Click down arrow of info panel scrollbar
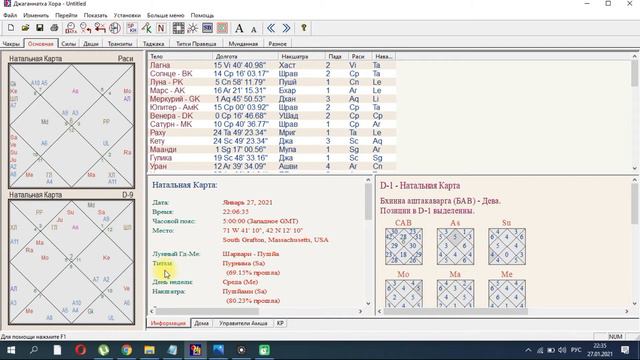The width and height of the screenshot is (640, 360). (x=368, y=303)
